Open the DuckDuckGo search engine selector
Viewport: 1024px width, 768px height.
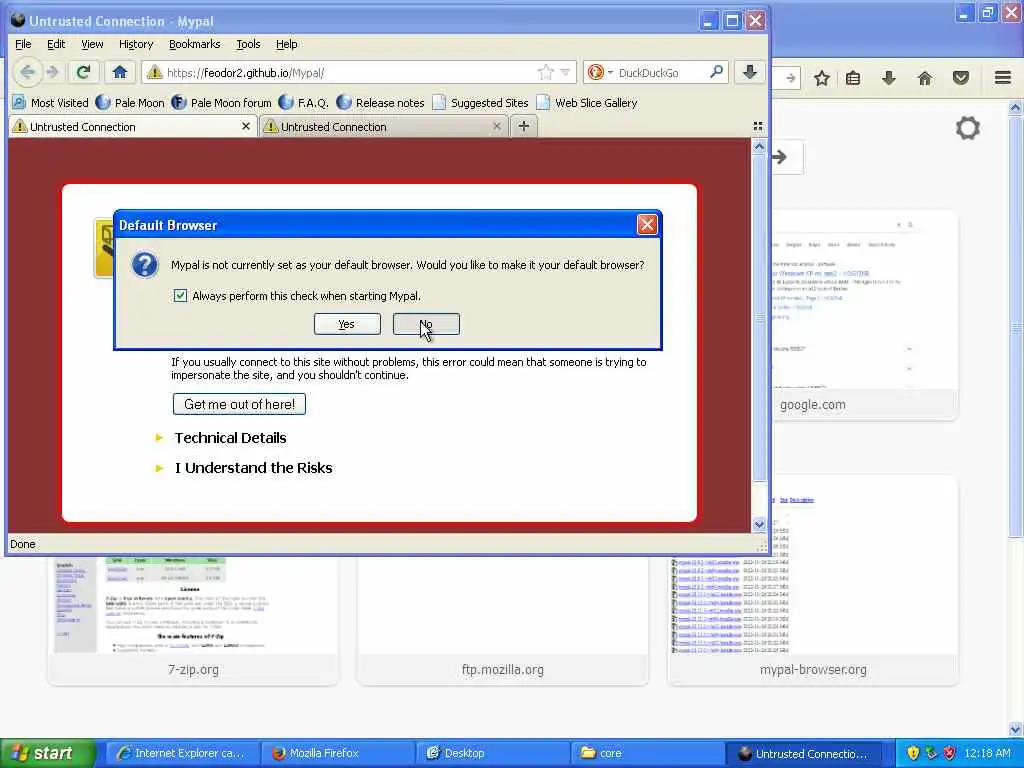click(600, 72)
